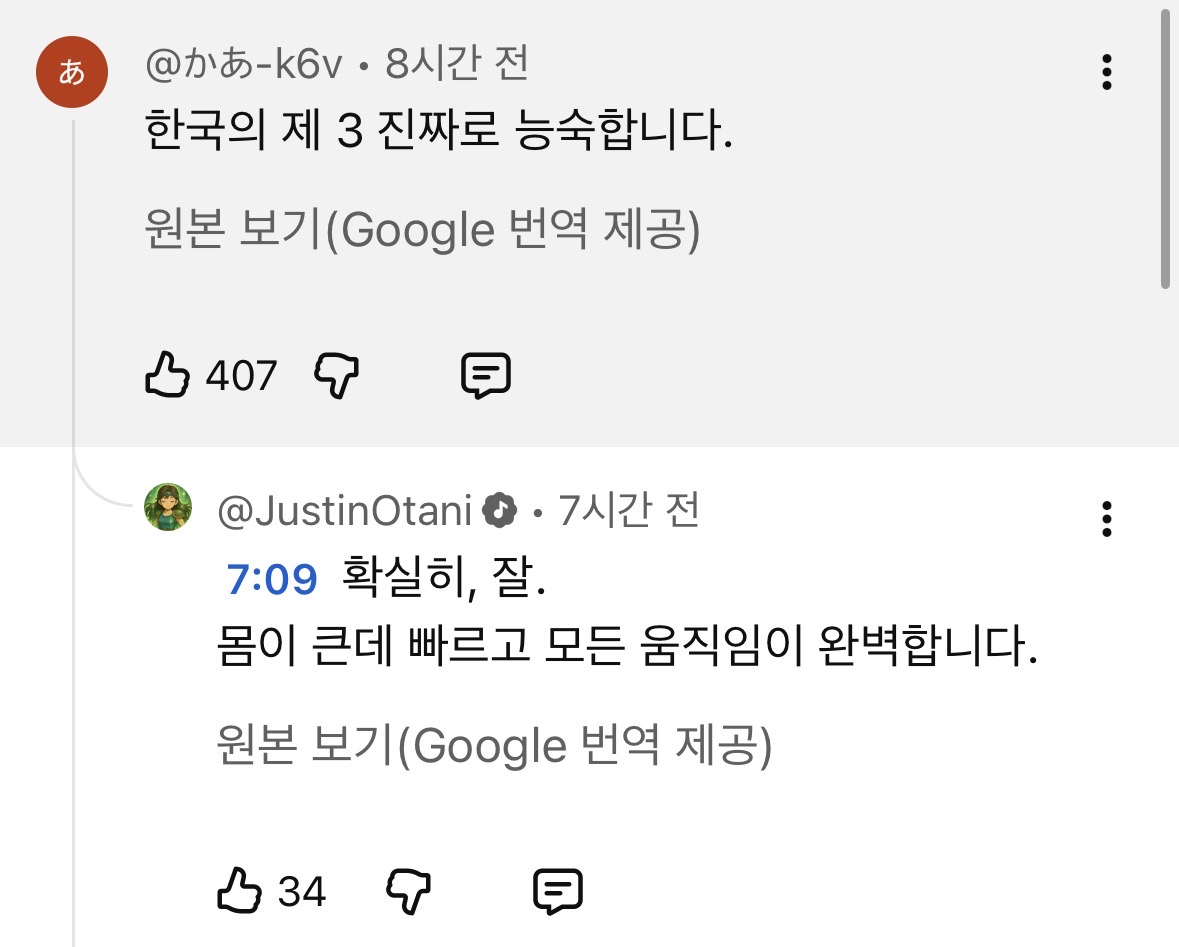1179x947 pixels.
Task: Click the 8시간 전 comment timestamp
Action: click(x=457, y=66)
